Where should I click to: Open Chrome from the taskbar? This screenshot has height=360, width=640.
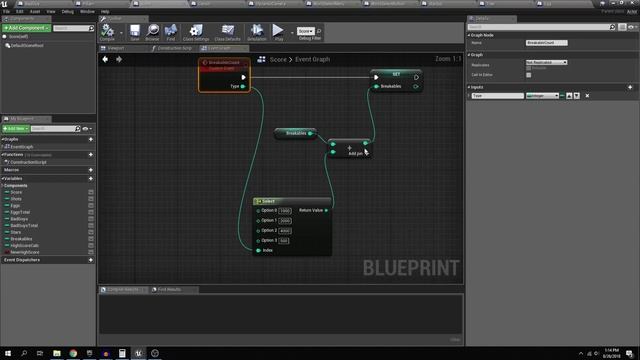[73, 353]
